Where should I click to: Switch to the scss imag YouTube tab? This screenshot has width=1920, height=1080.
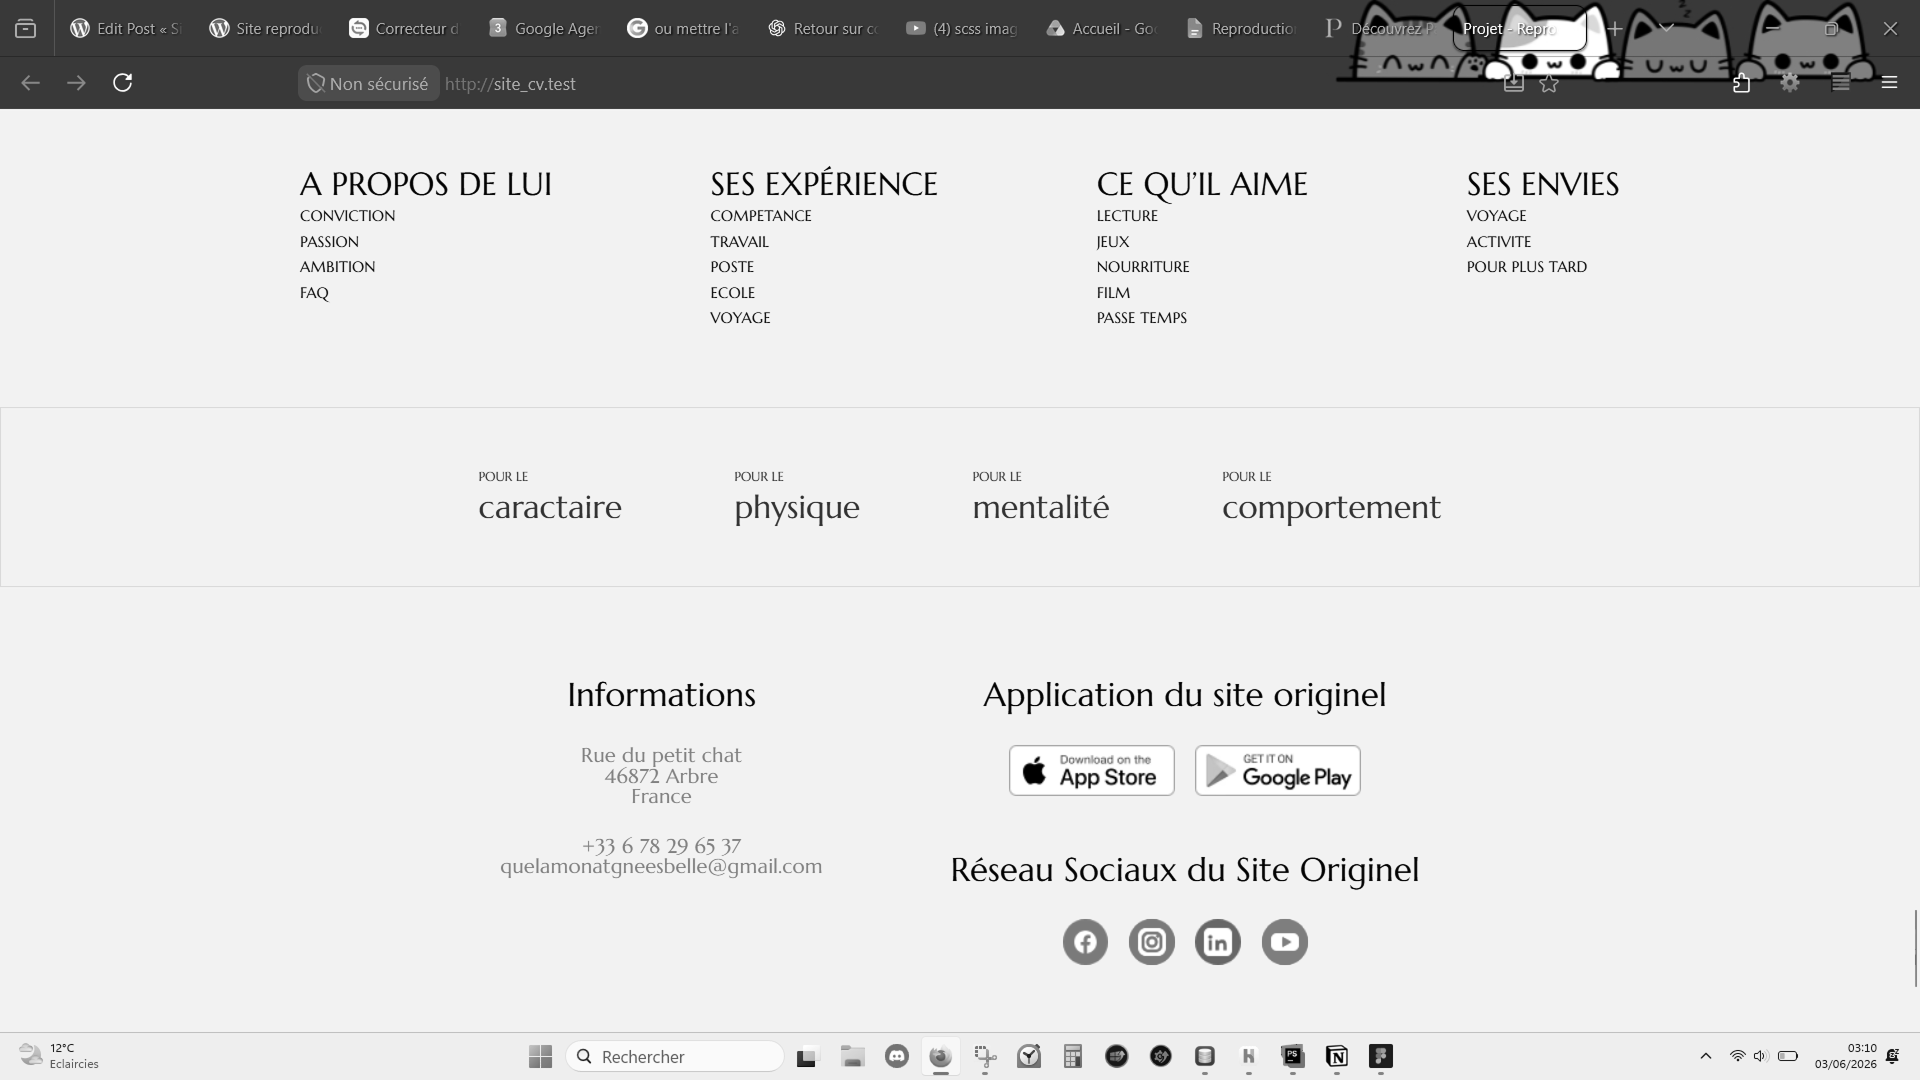click(961, 29)
